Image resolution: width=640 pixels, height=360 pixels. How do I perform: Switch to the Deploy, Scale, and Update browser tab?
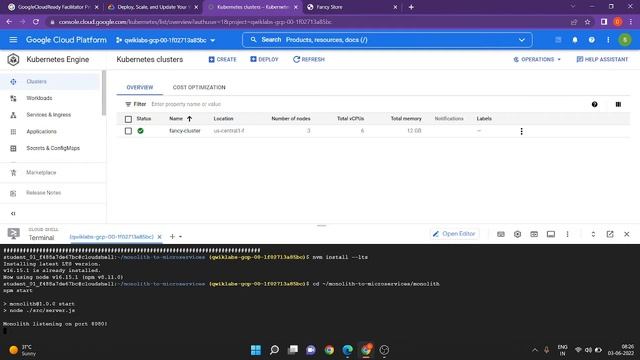coord(152,7)
